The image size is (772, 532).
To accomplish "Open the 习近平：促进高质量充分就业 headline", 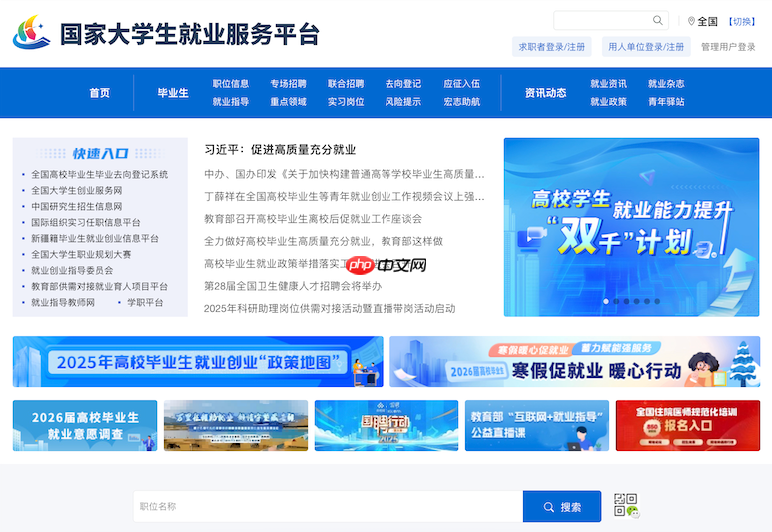I will click(280, 150).
